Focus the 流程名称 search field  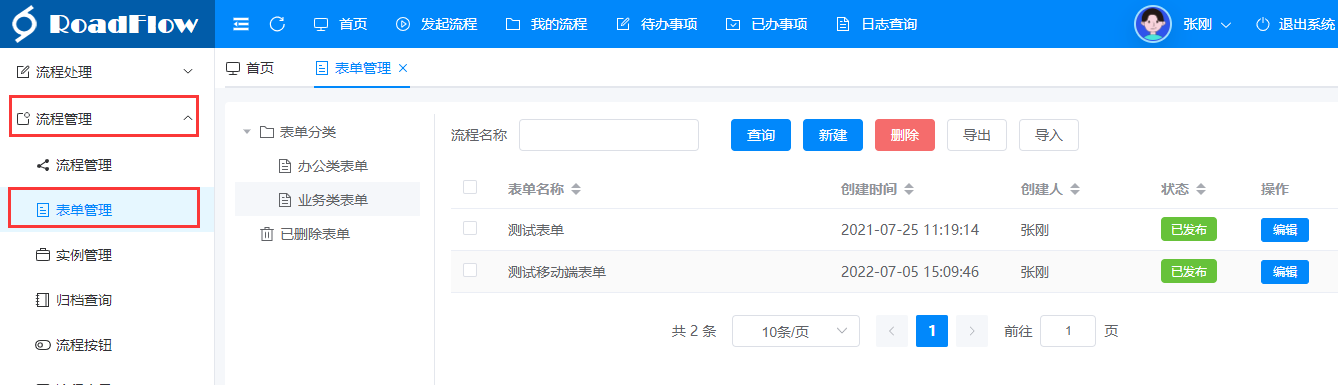coord(609,135)
